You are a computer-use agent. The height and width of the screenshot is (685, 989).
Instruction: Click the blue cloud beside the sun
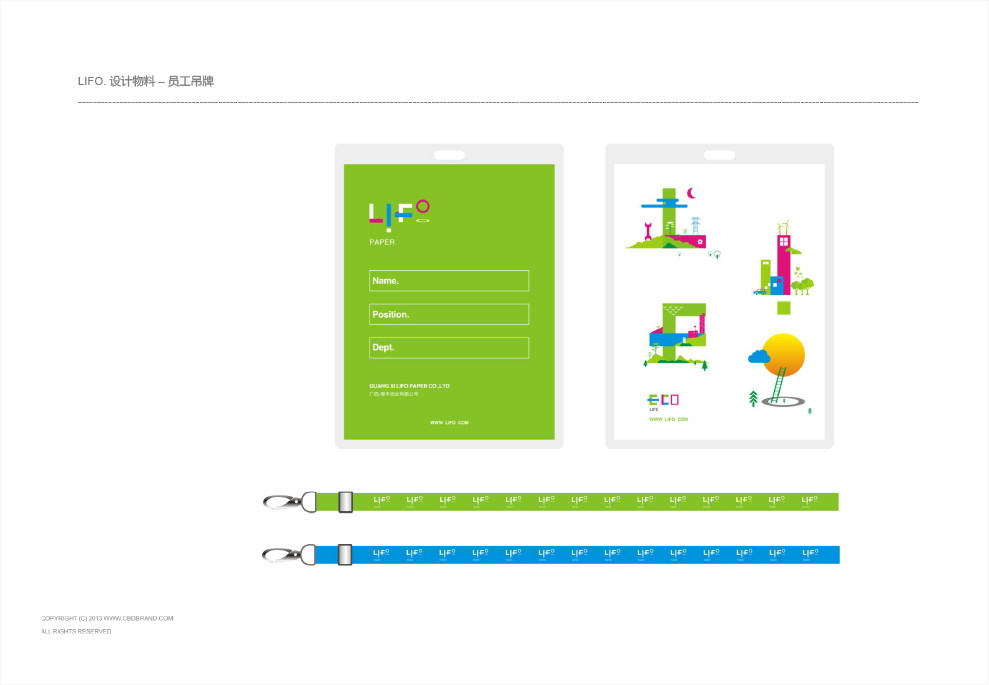(758, 356)
